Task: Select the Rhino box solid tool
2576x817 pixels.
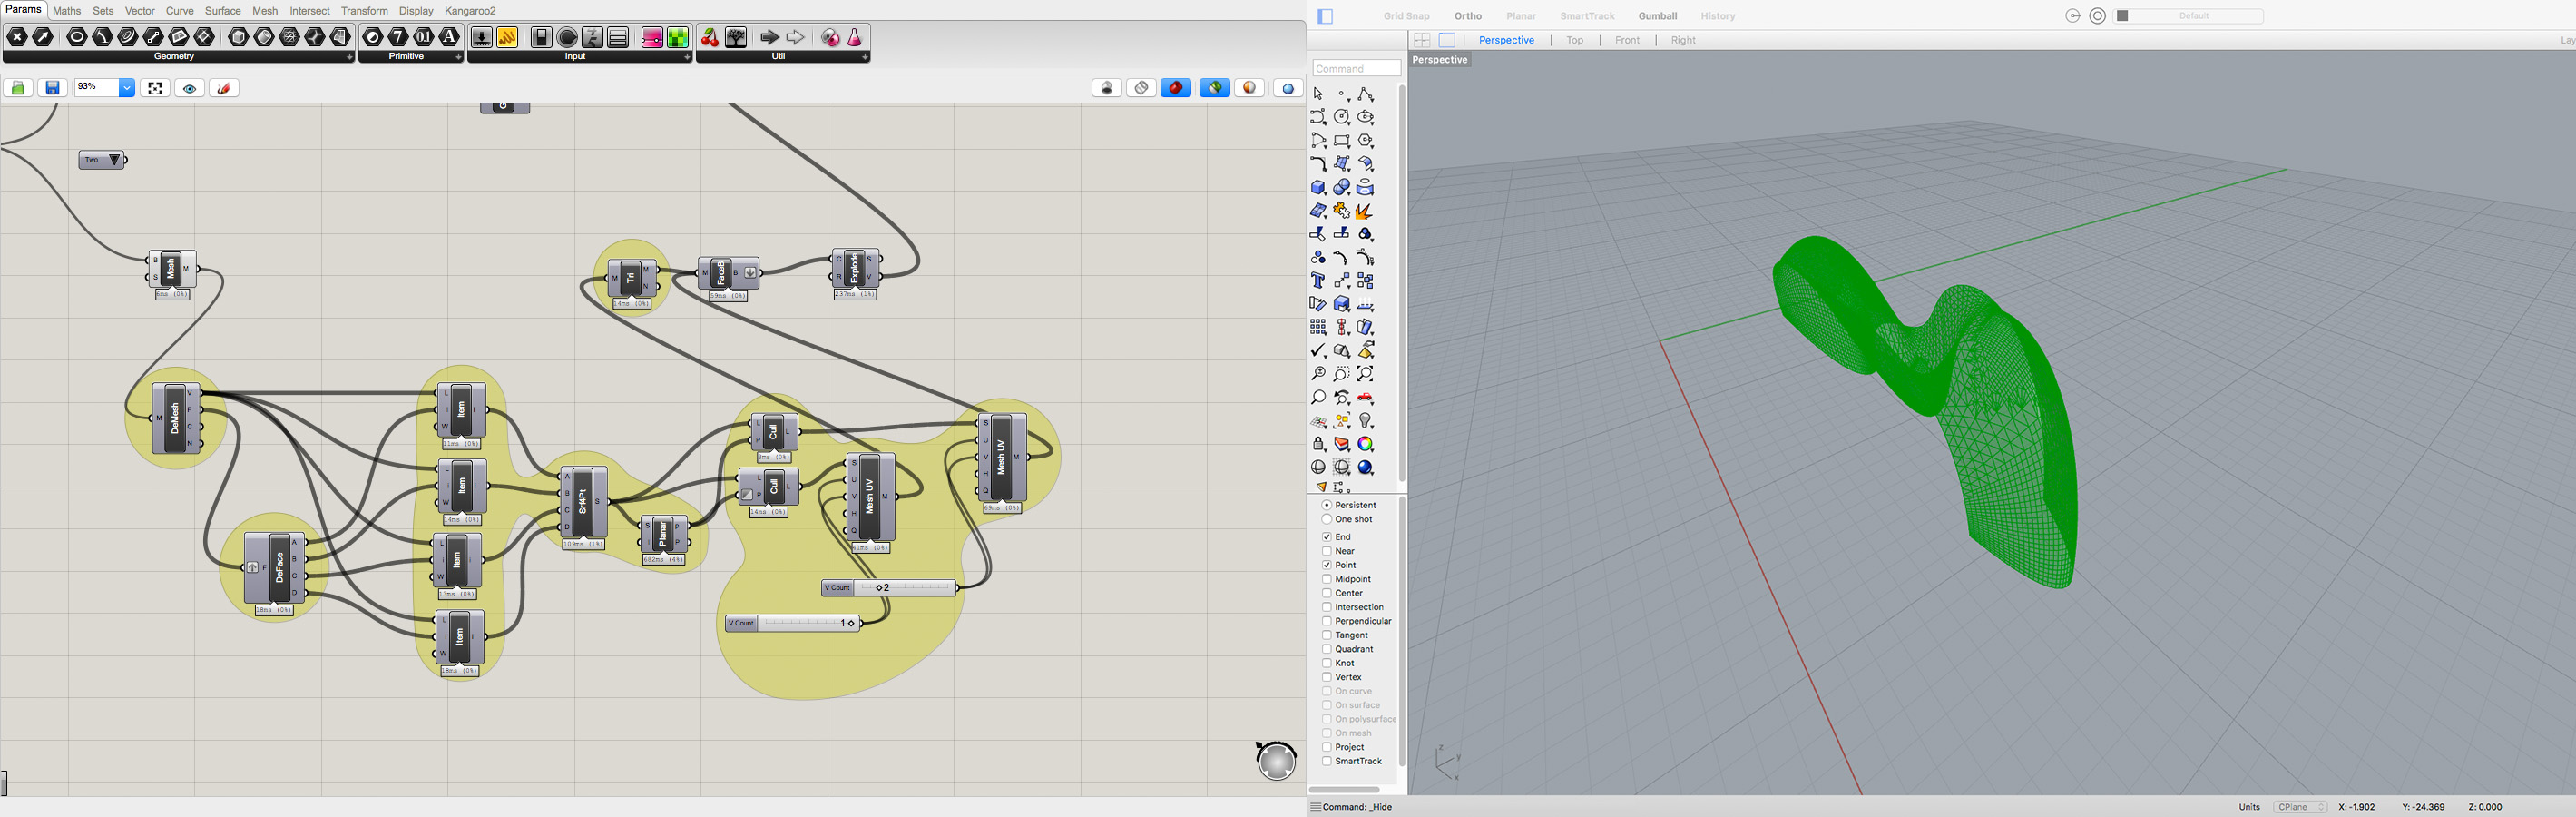Action: 1318,187
